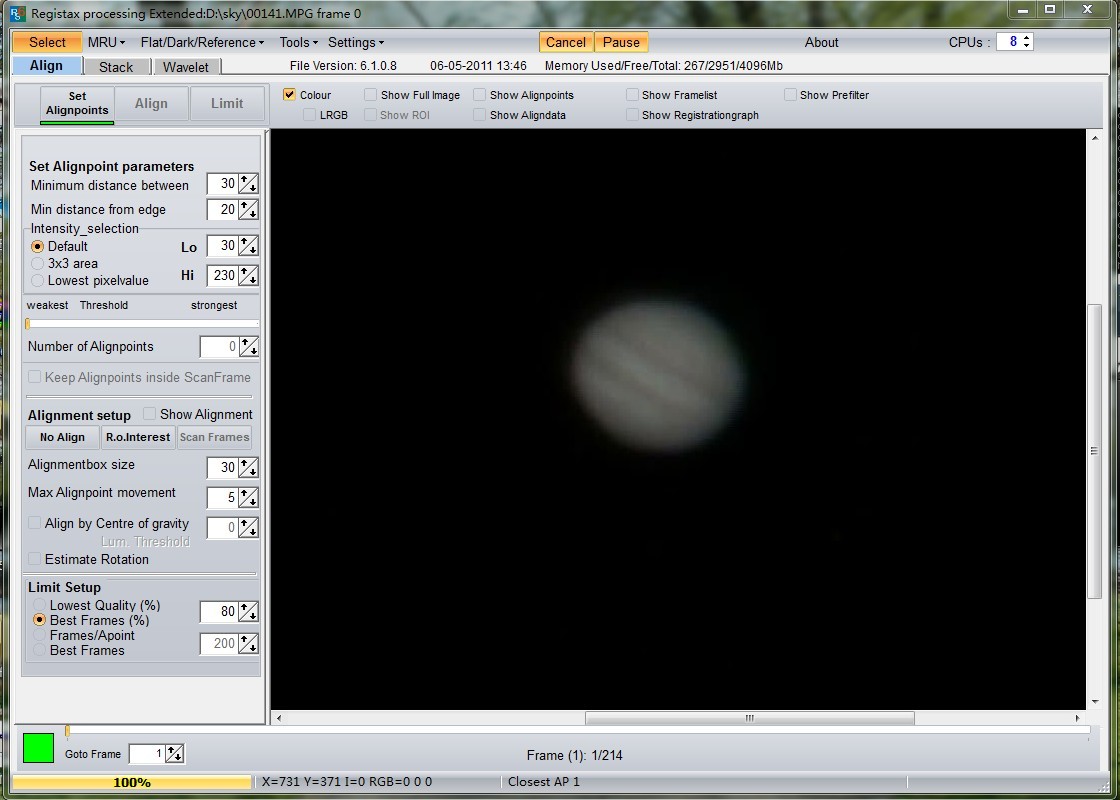Click spinner for Number of Alignpoints

[248, 346]
